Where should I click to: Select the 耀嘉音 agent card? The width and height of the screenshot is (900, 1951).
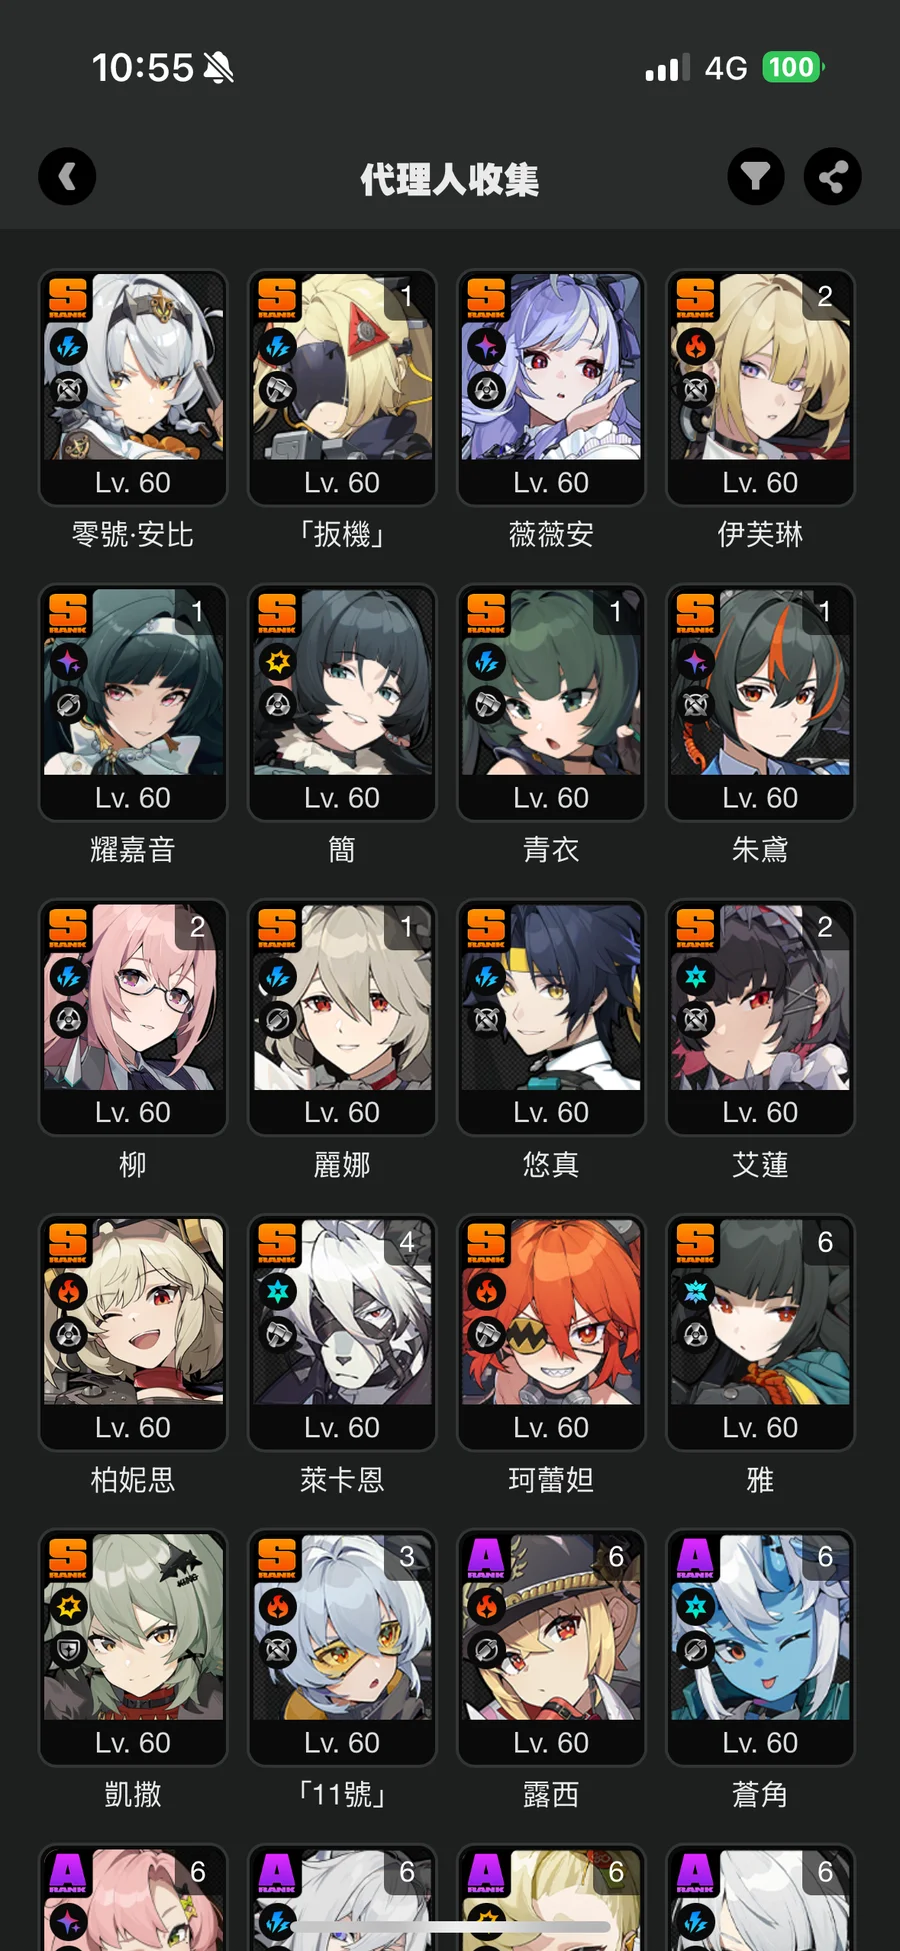click(x=133, y=702)
